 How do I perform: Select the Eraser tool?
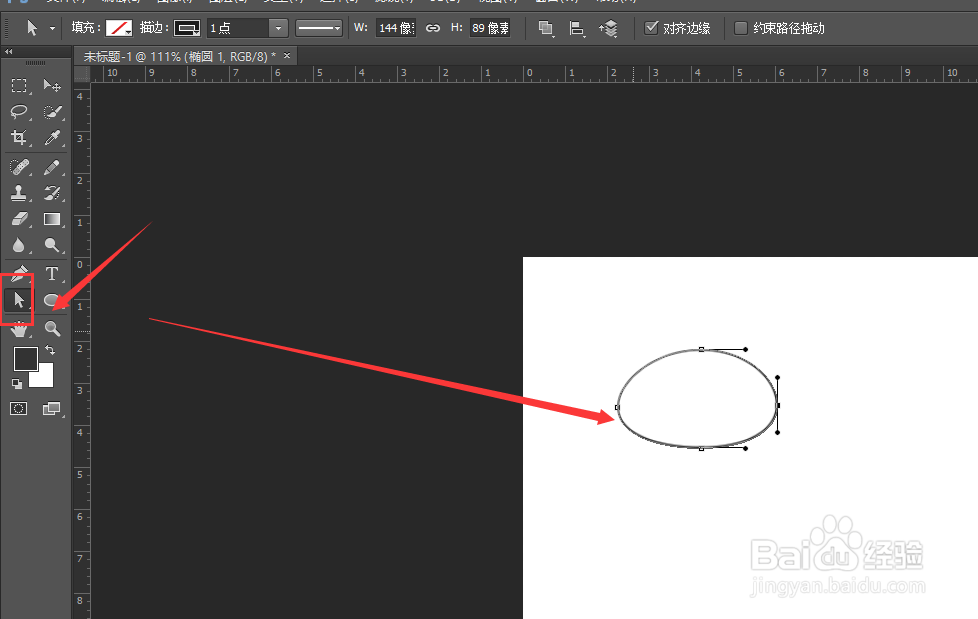pyautogui.click(x=19, y=219)
